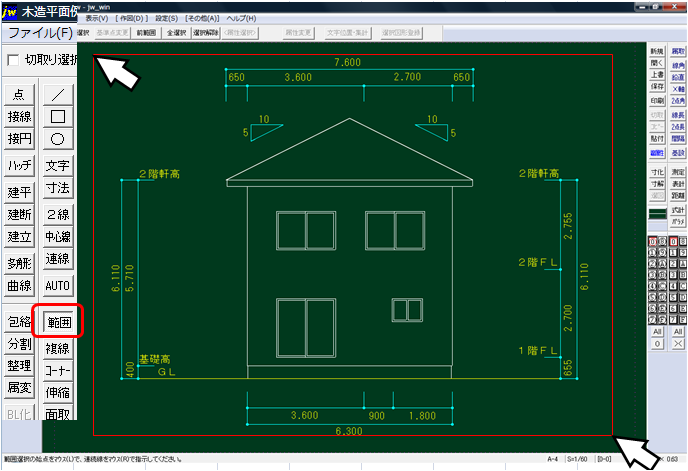Select the line (／) drawing tool
The width and height of the screenshot is (688, 471).
pos(58,95)
